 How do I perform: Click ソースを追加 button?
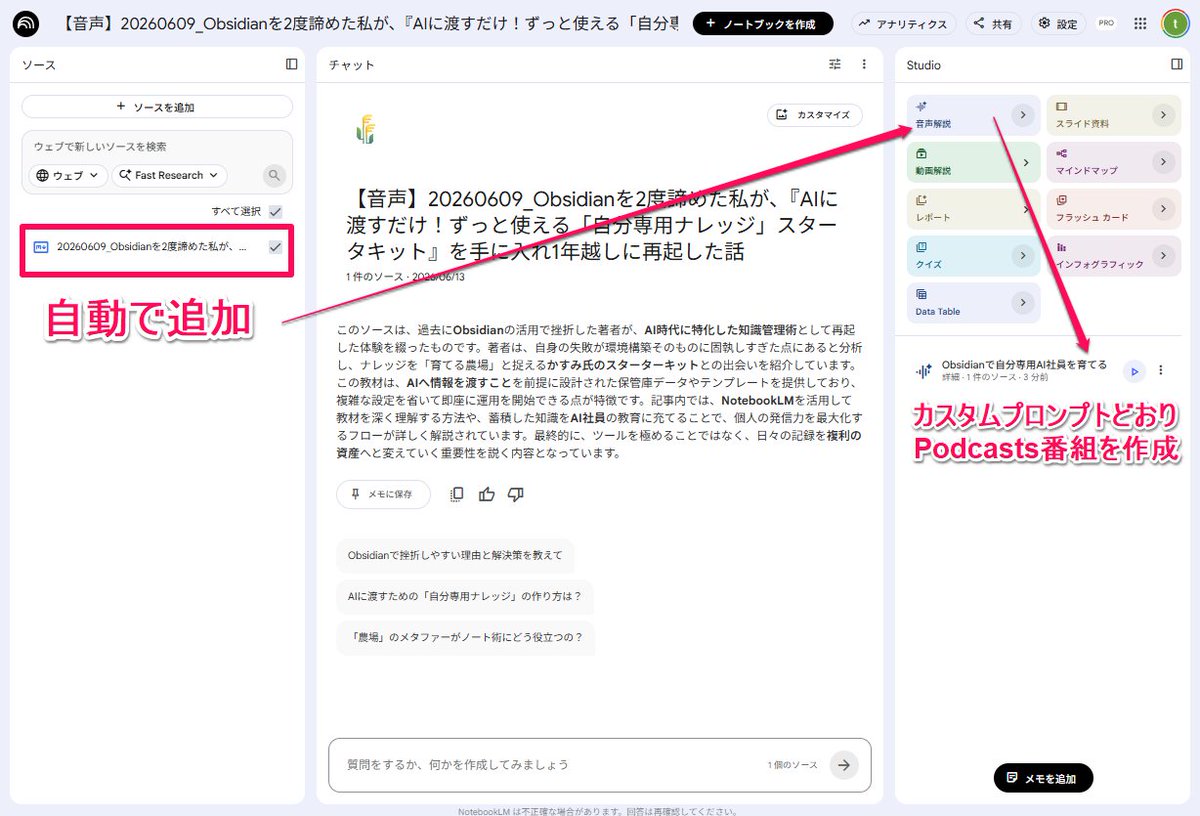point(157,106)
